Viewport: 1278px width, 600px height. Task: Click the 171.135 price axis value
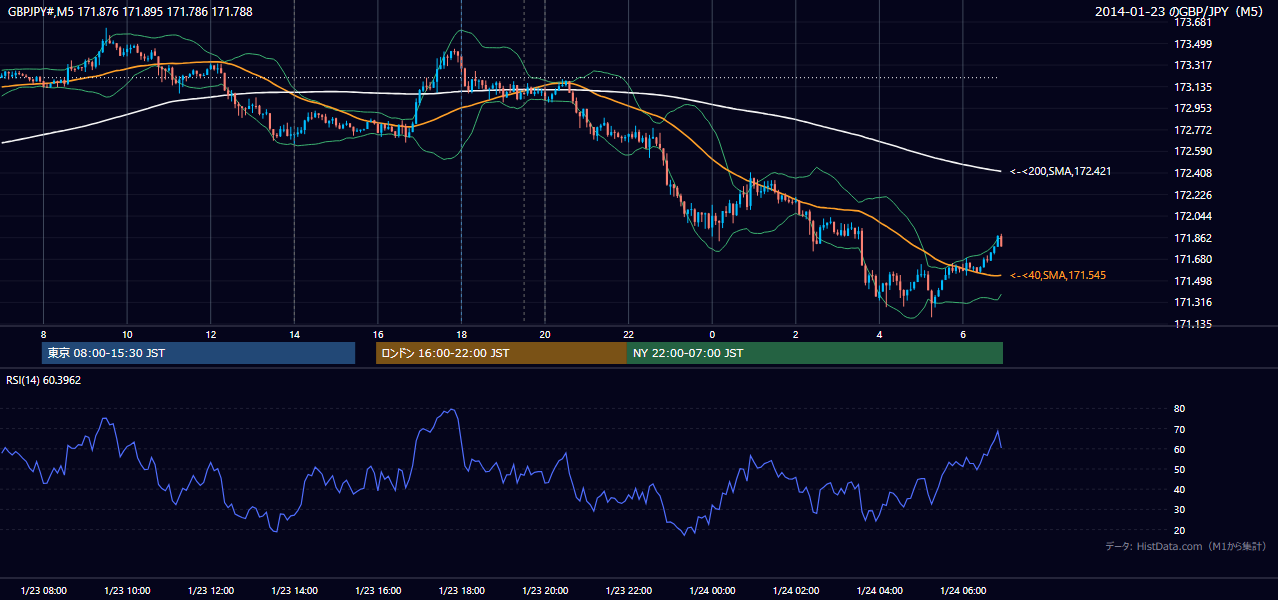(1193, 324)
